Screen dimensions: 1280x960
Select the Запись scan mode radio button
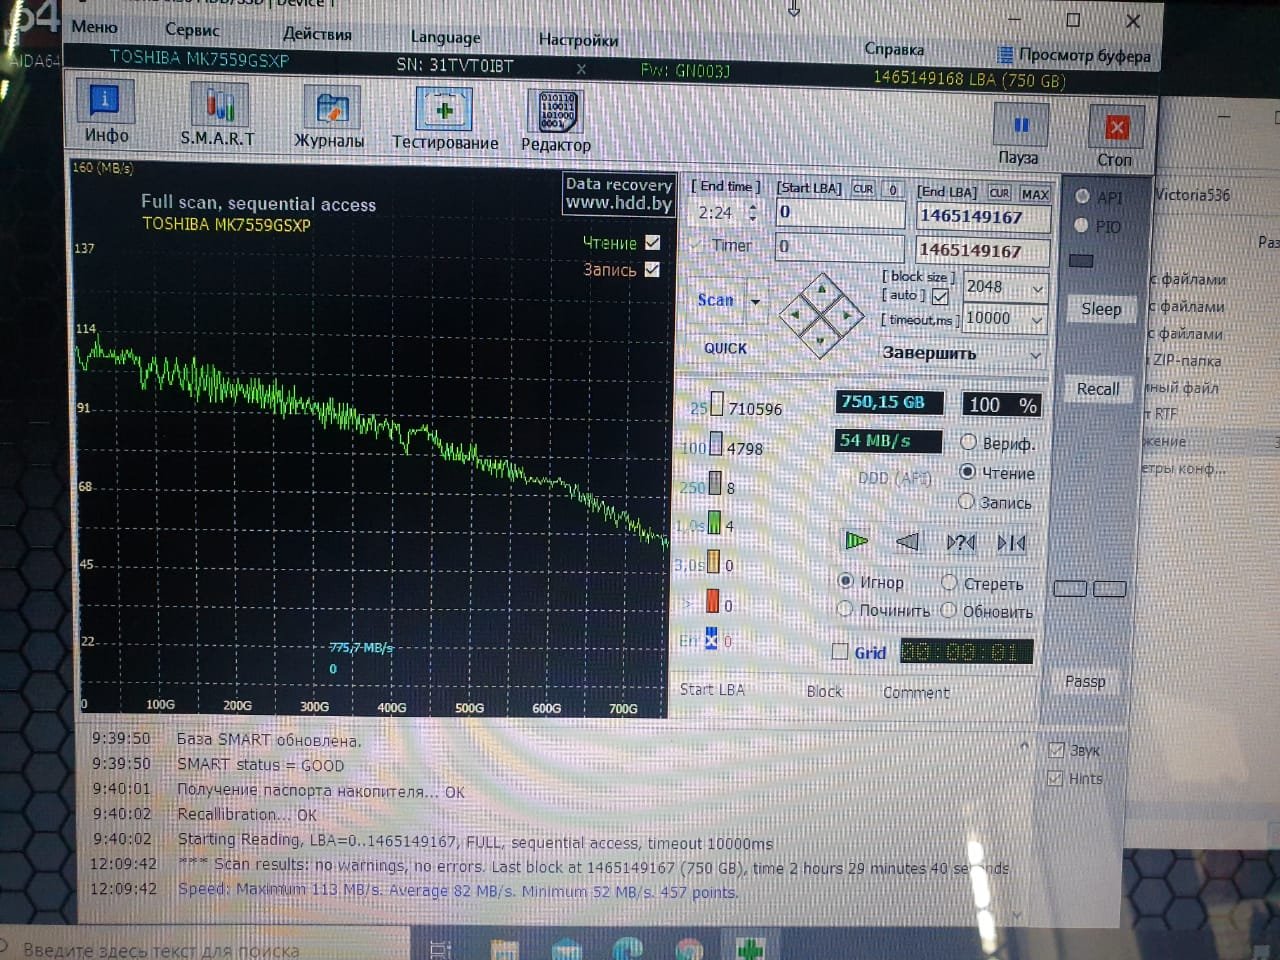[x=966, y=501]
